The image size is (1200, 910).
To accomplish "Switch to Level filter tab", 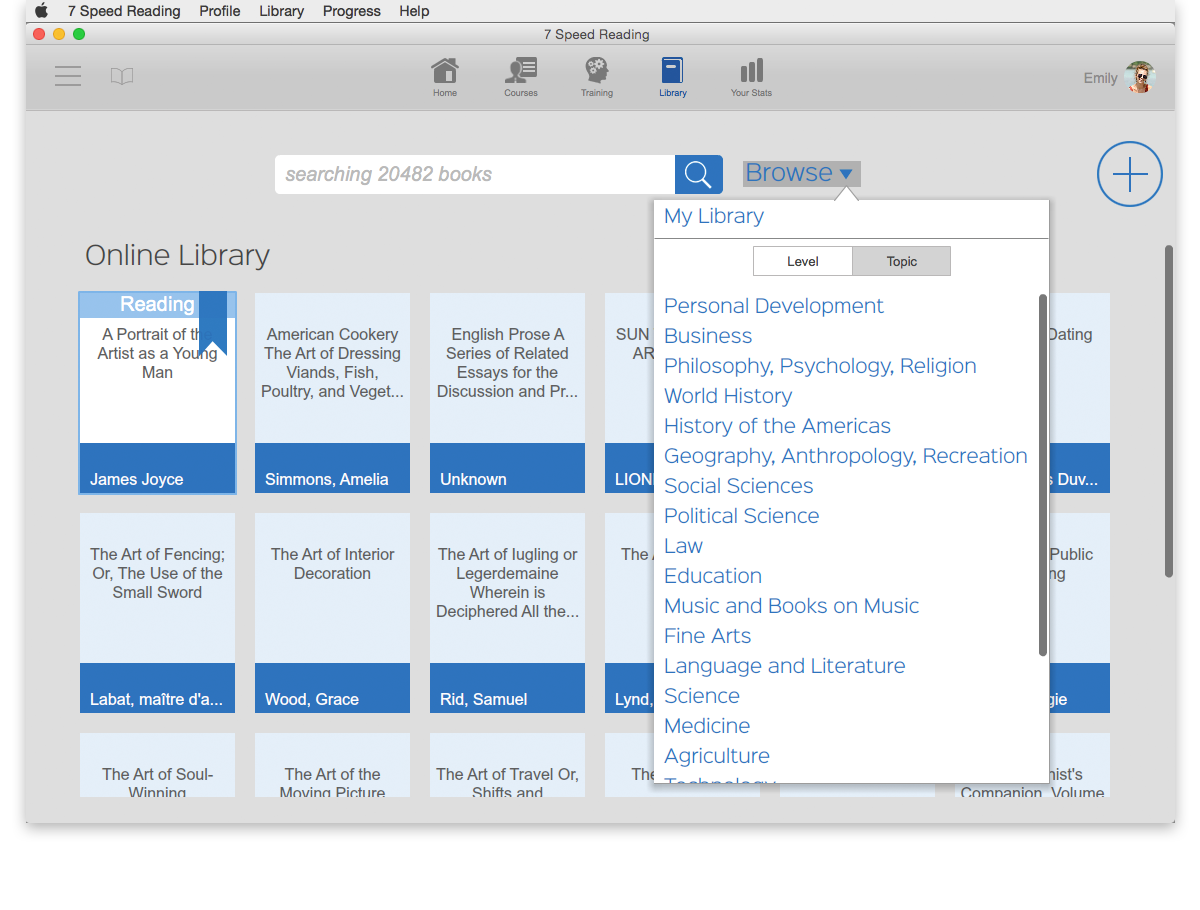I will point(803,261).
